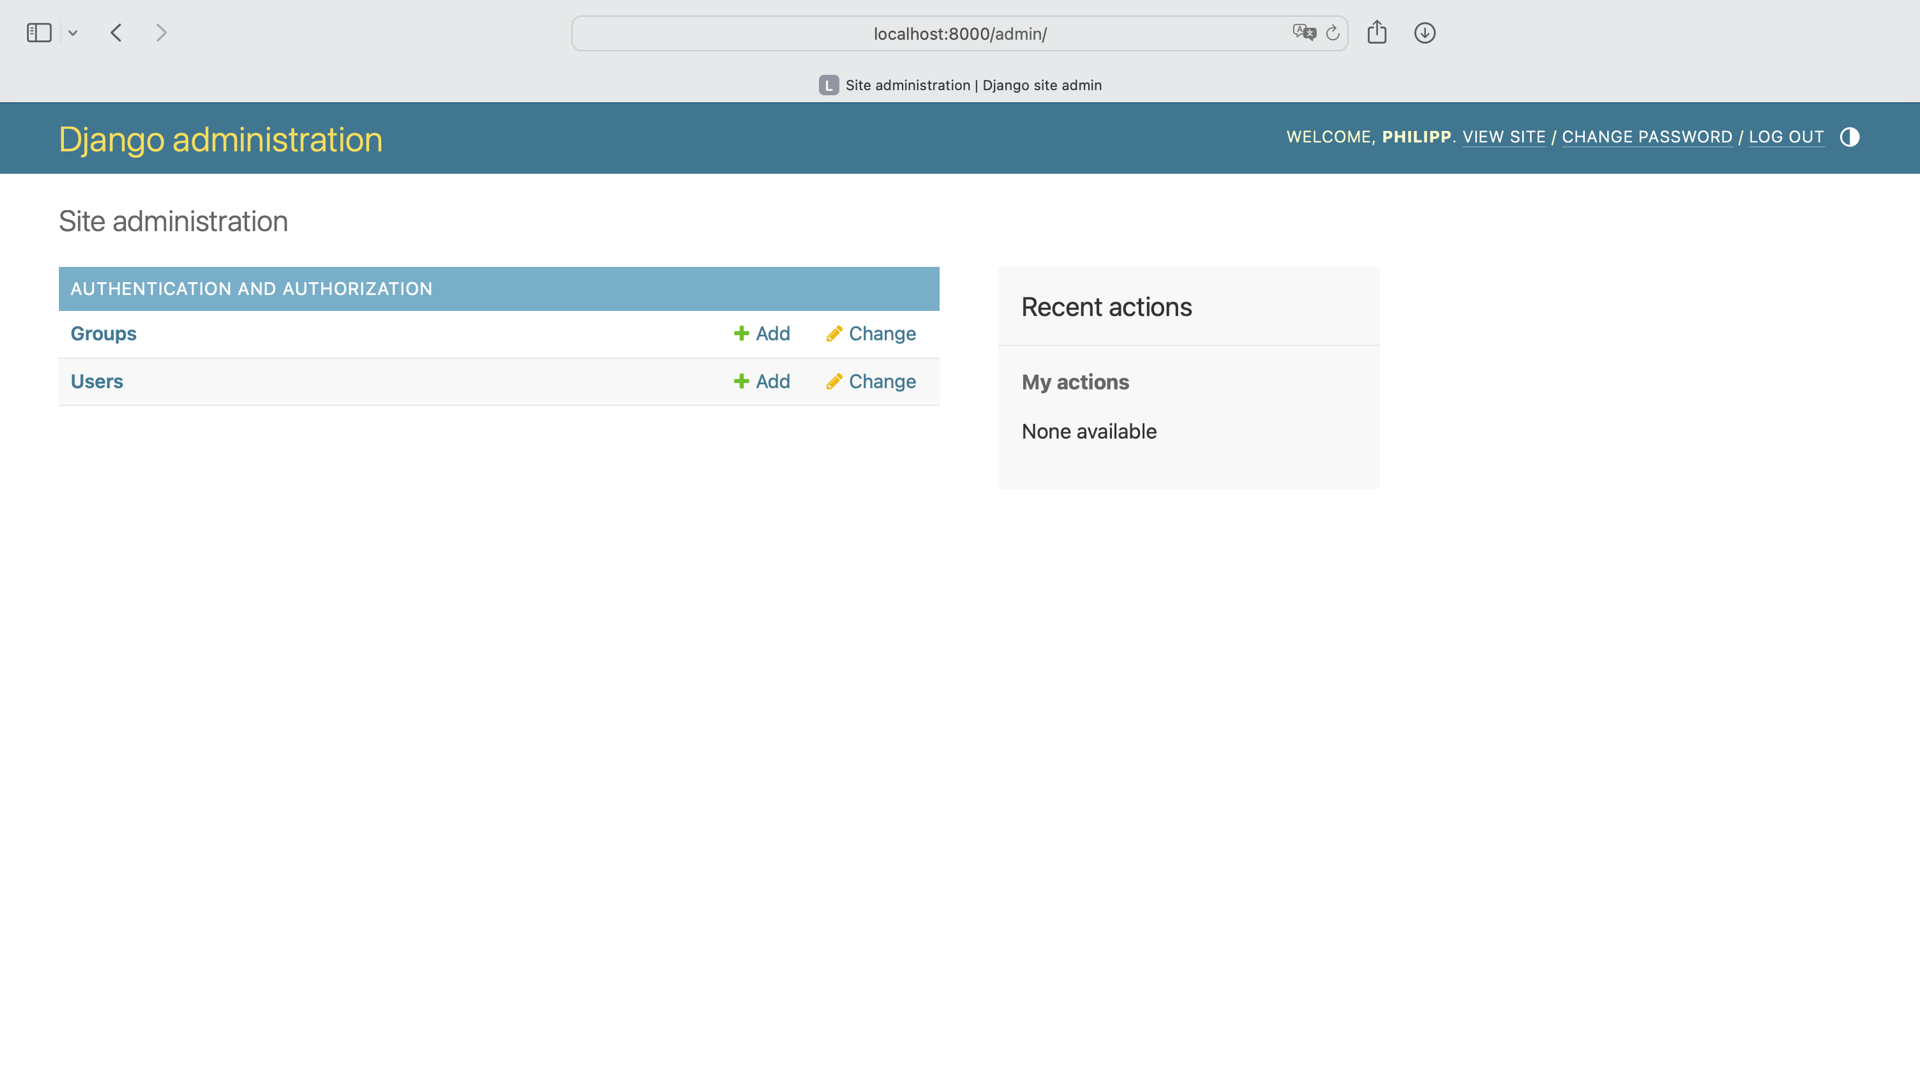The width and height of the screenshot is (1920, 1080).
Task: Click inside the address bar
Action: pos(958,33)
